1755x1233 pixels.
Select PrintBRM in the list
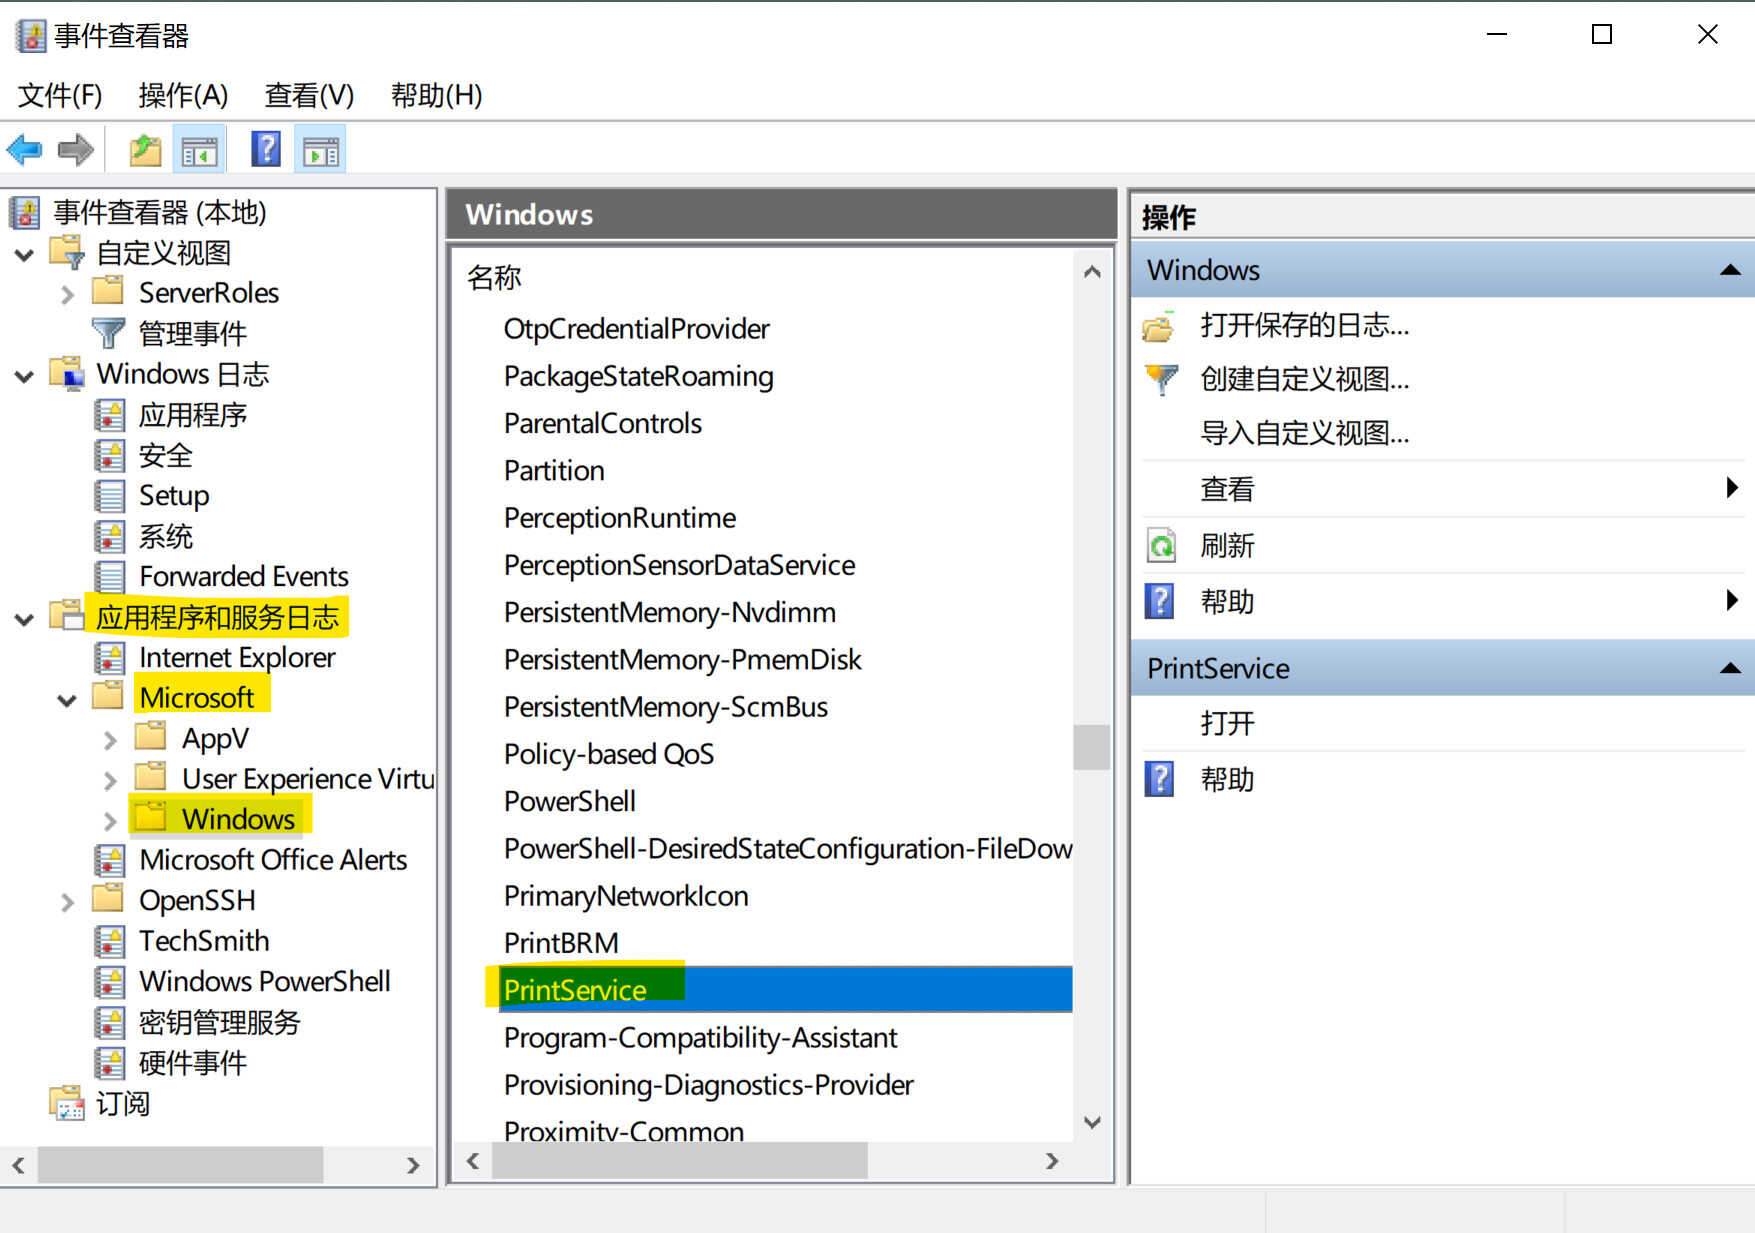pyautogui.click(x=561, y=943)
